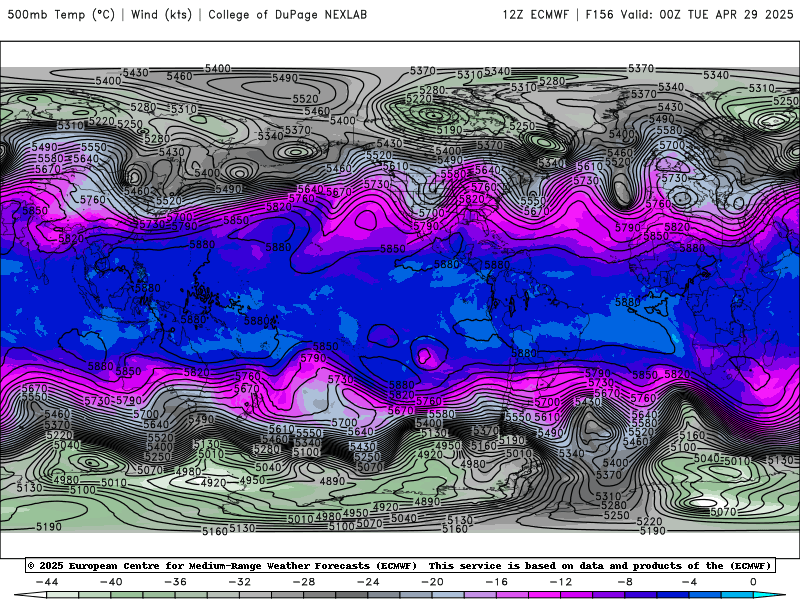Click 'College of DuPage NEXLAB' header text
The image size is (800, 600).
pyautogui.click(x=287, y=15)
